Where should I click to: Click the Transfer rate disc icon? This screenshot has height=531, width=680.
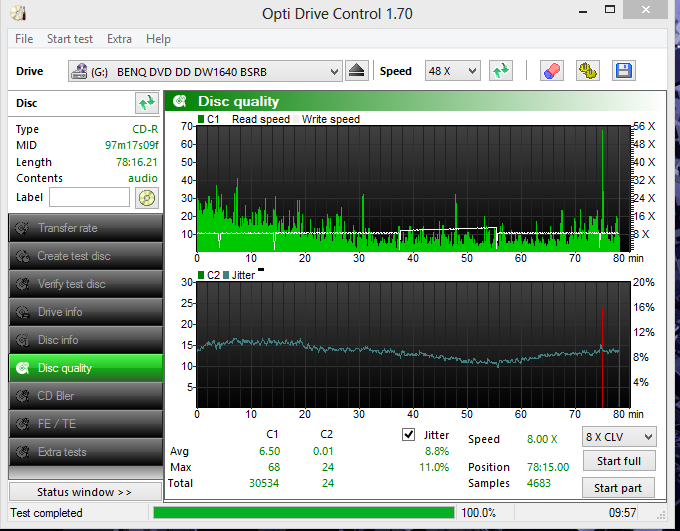click(22, 228)
